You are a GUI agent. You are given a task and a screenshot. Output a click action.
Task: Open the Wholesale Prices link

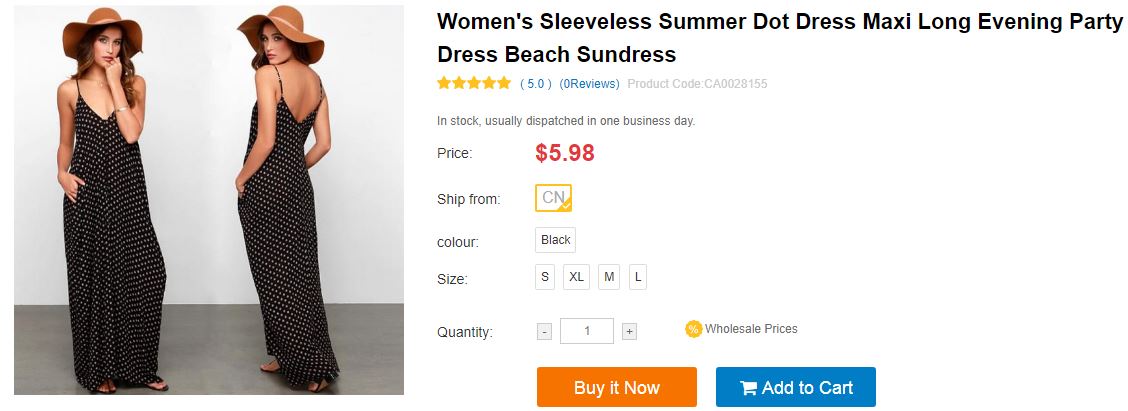tap(751, 329)
